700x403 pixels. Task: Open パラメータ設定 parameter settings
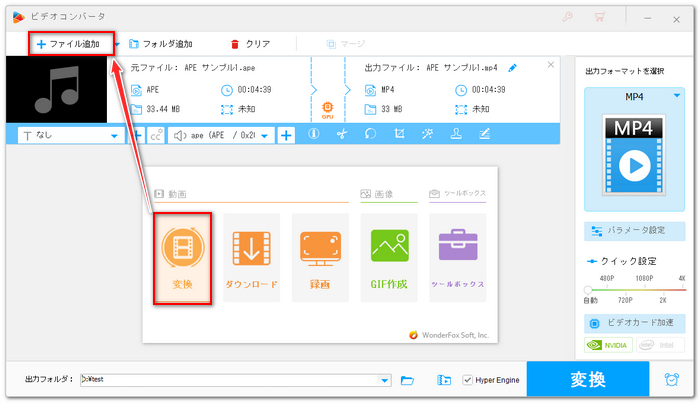click(634, 231)
